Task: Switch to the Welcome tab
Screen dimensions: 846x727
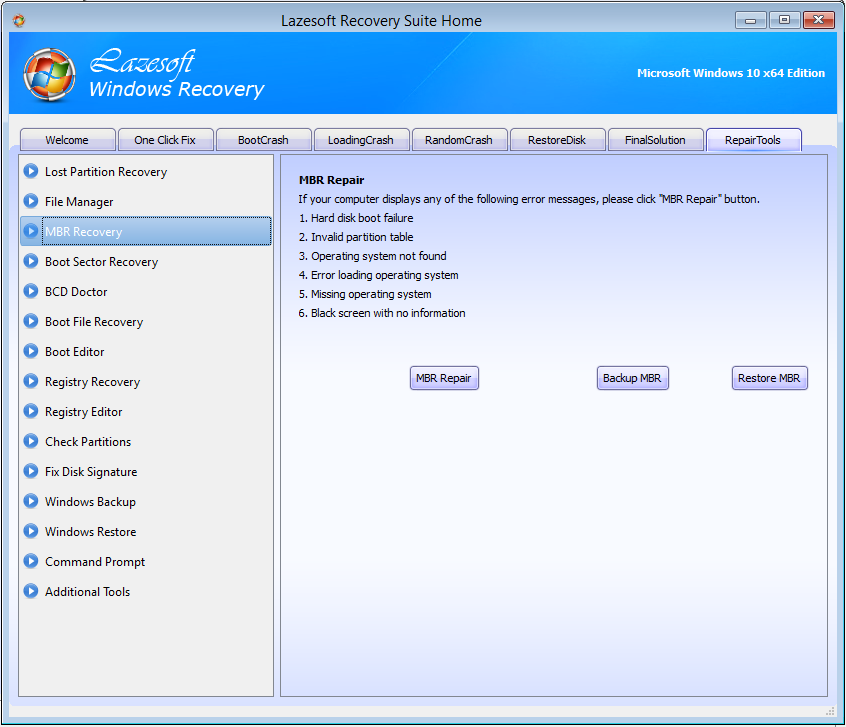Action: tap(67, 140)
